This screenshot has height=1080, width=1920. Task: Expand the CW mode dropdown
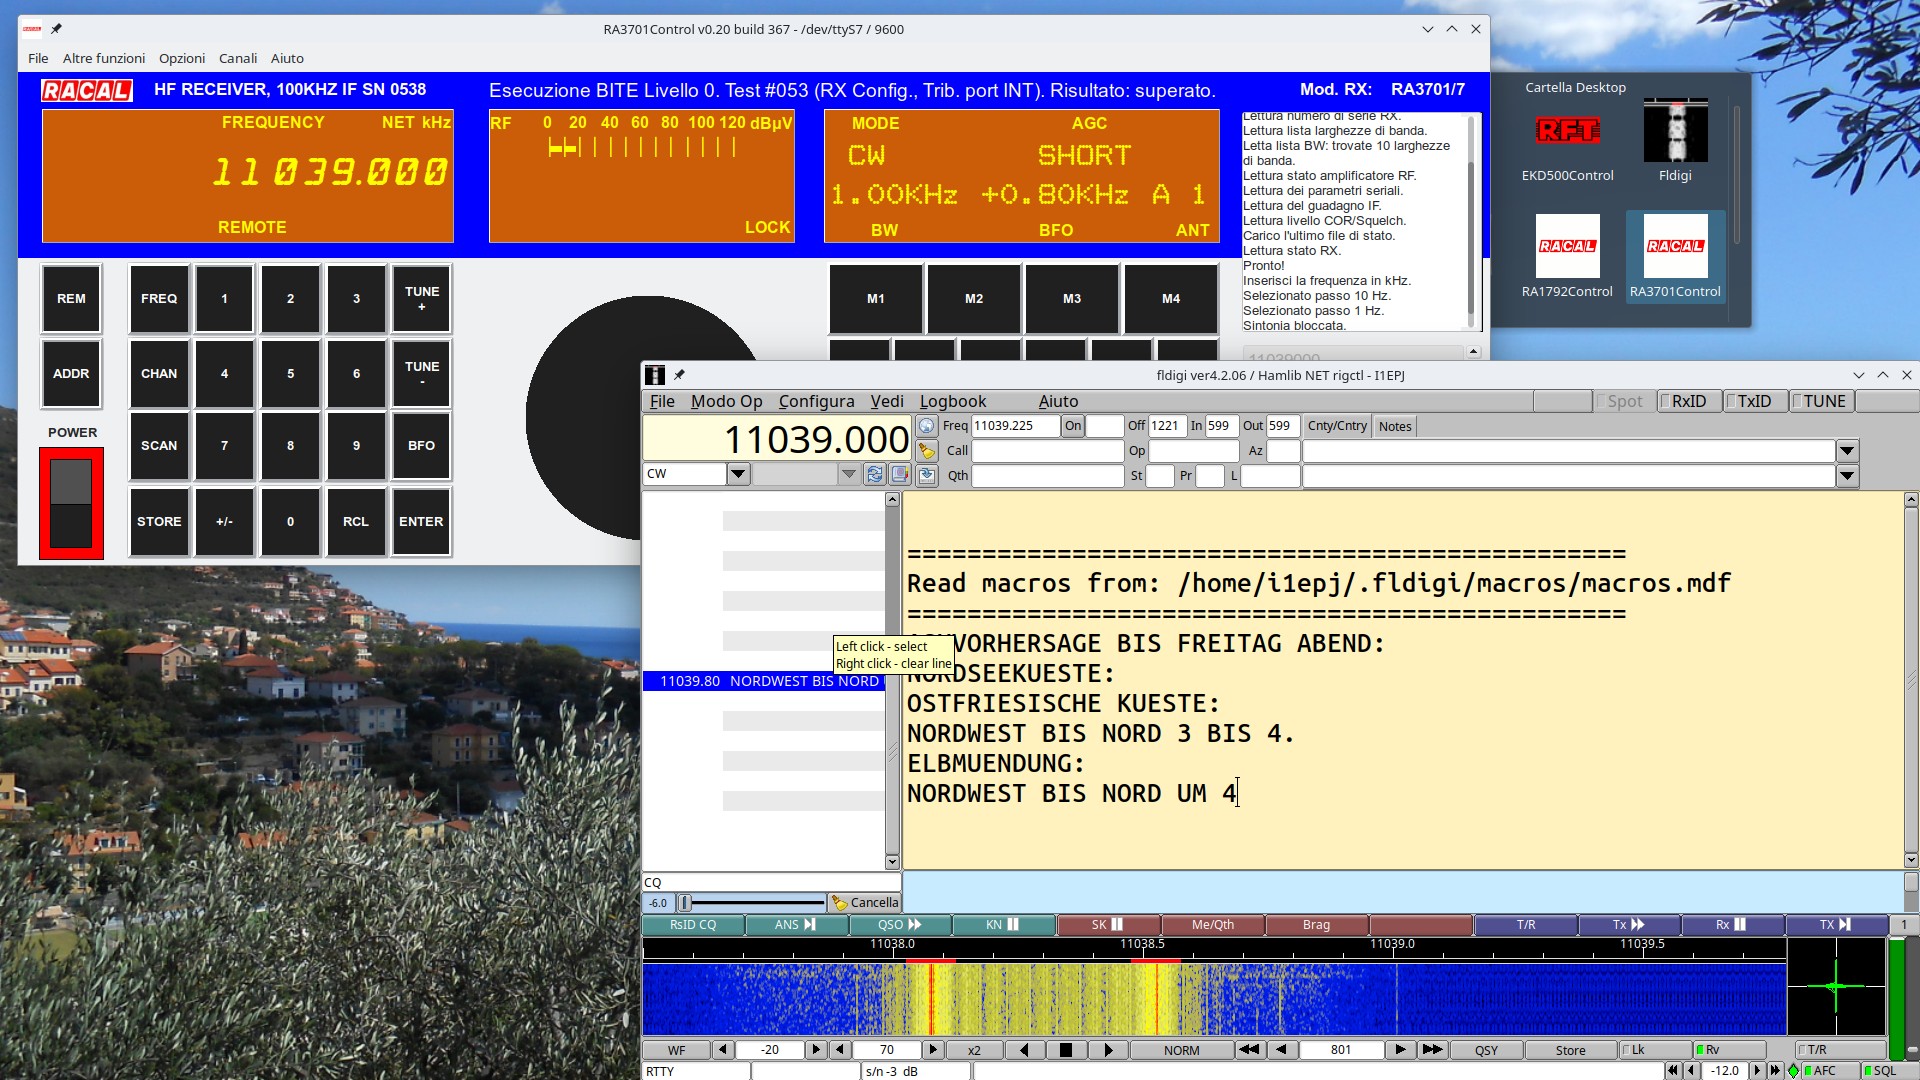[738, 474]
